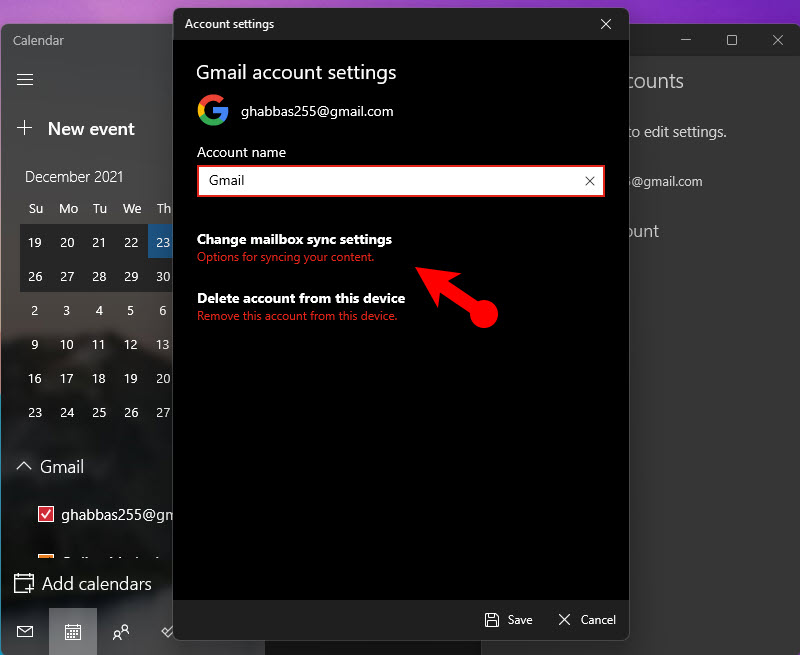
Task: Click the plus icon beside New event
Action: tap(24, 128)
